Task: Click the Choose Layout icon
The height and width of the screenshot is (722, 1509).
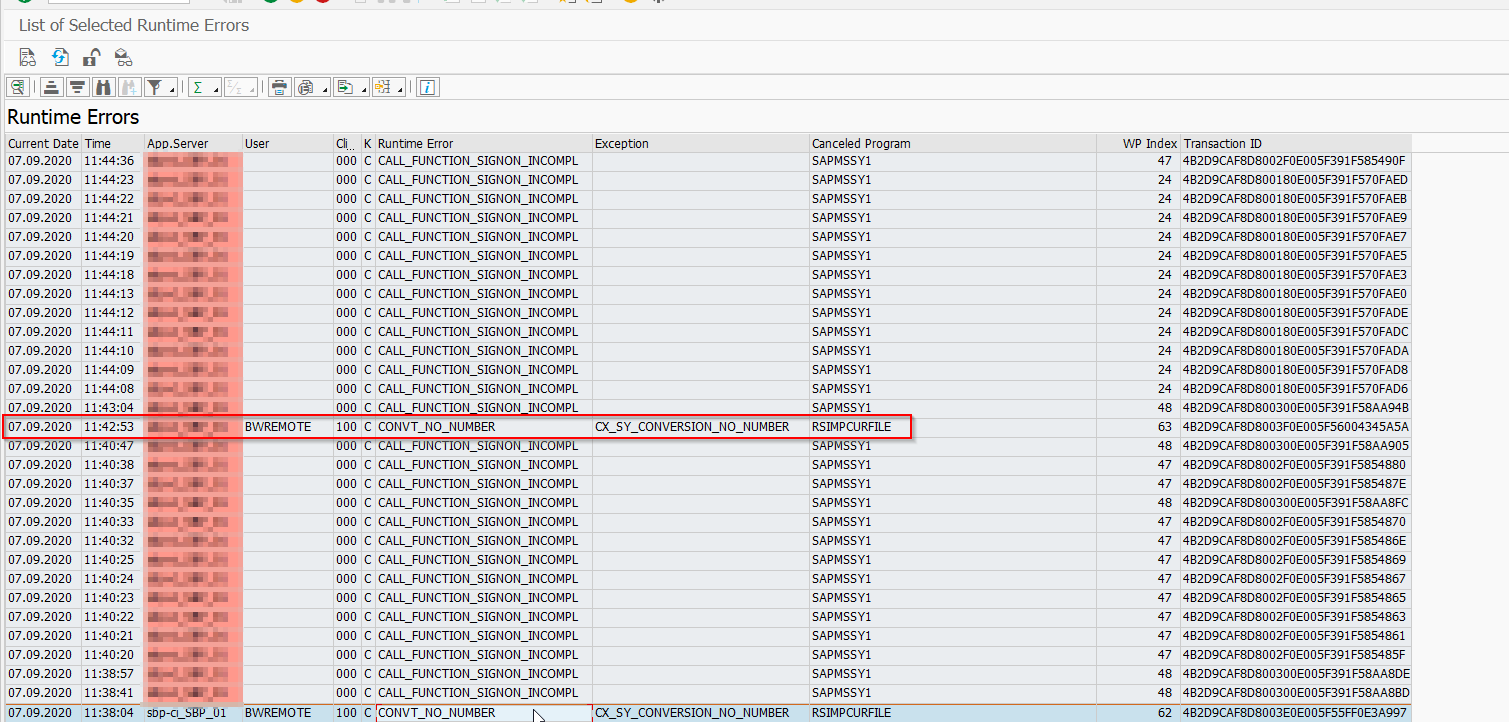Action: (x=384, y=87)
